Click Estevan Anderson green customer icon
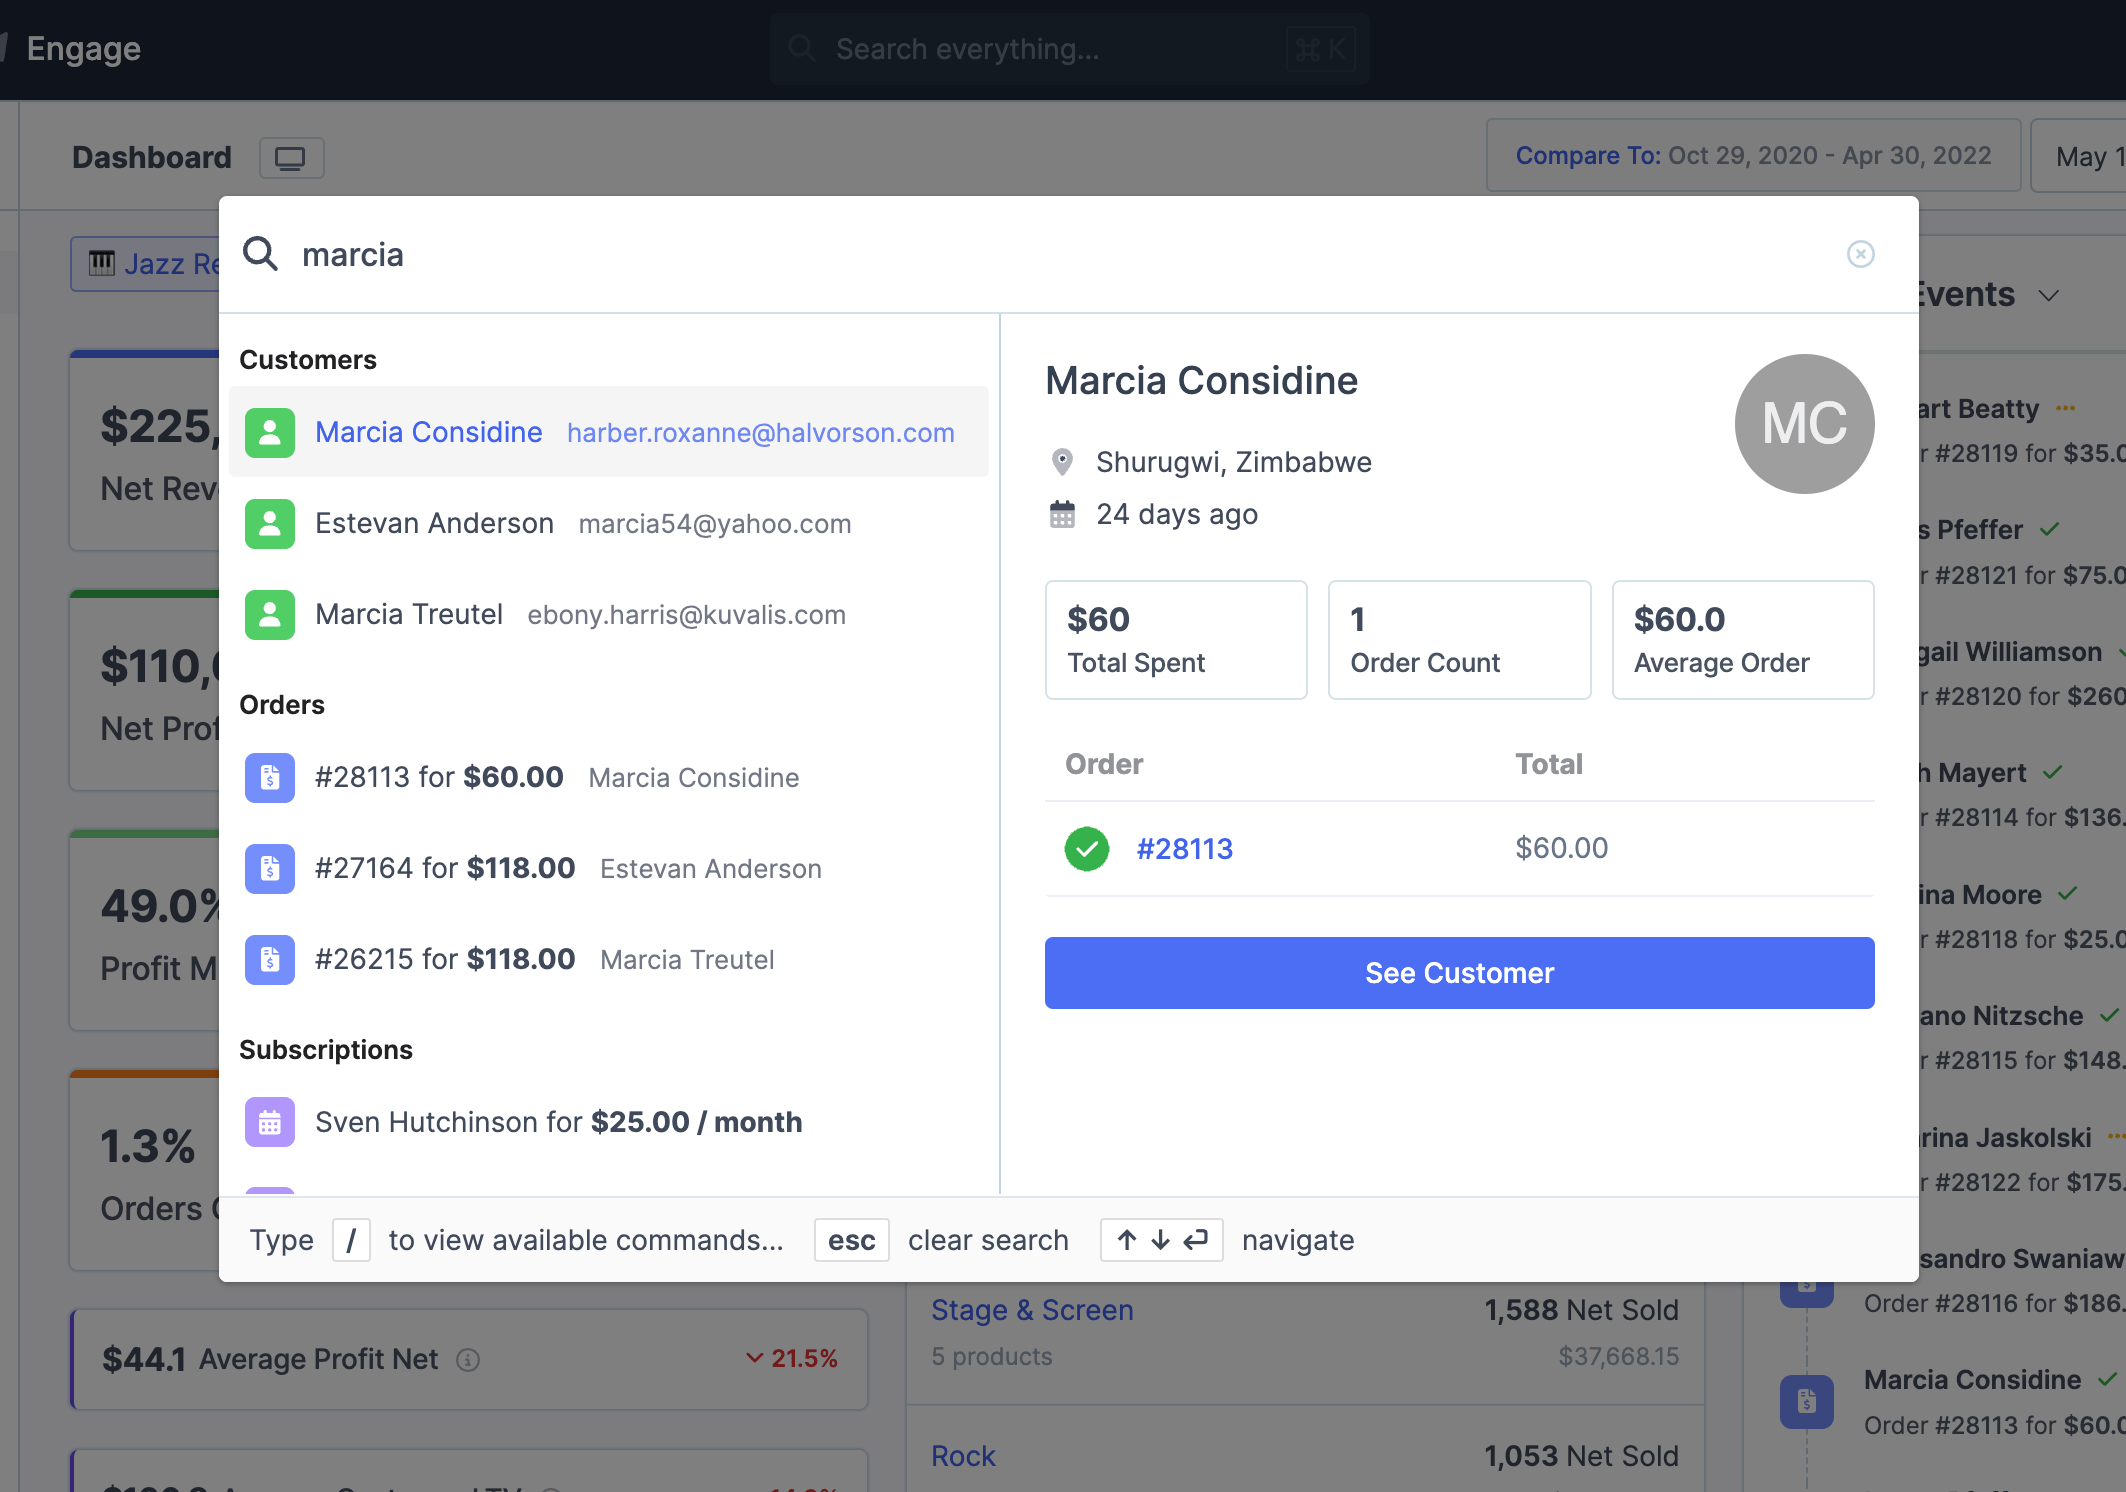 coord(270,523)
